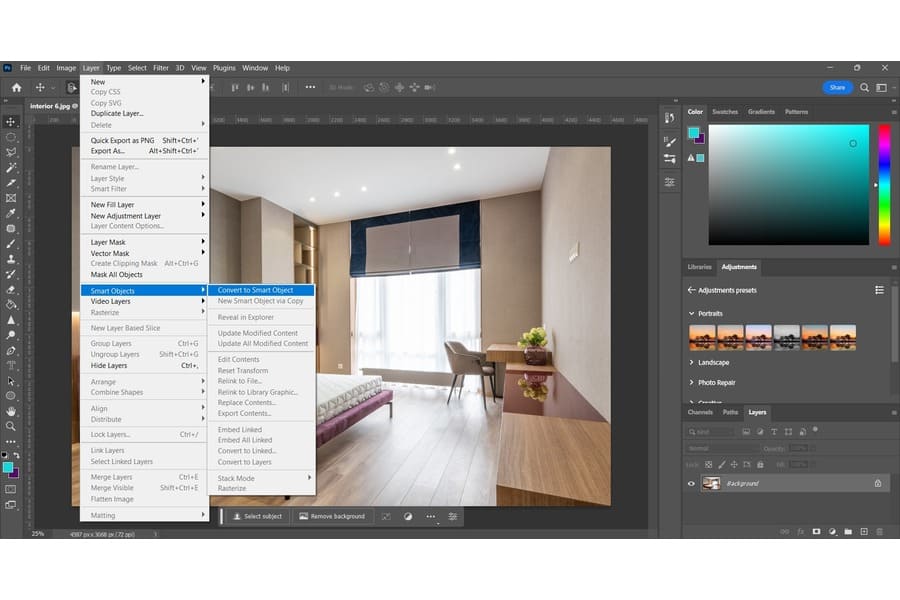Viewport: 900px width, 600px height.
Task: Expand the Landscape presets group
Action: click(691, 362)
